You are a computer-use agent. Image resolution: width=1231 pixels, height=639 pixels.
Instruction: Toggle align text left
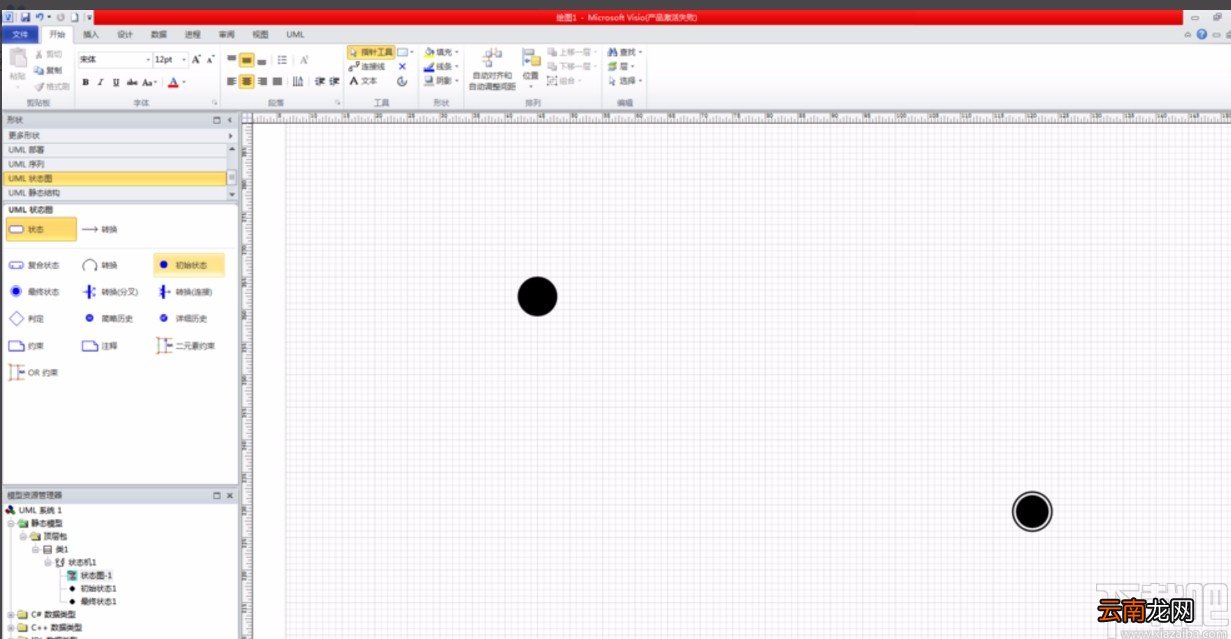(232, 81)
